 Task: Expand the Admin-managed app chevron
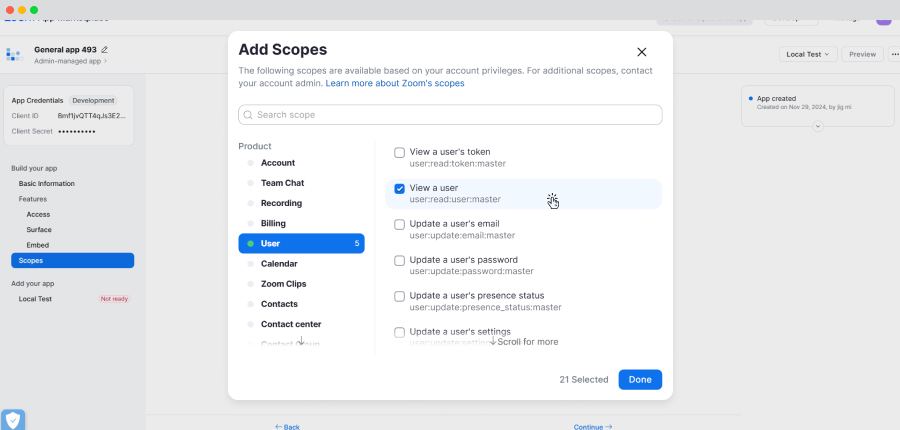click(x=105, y=61)
